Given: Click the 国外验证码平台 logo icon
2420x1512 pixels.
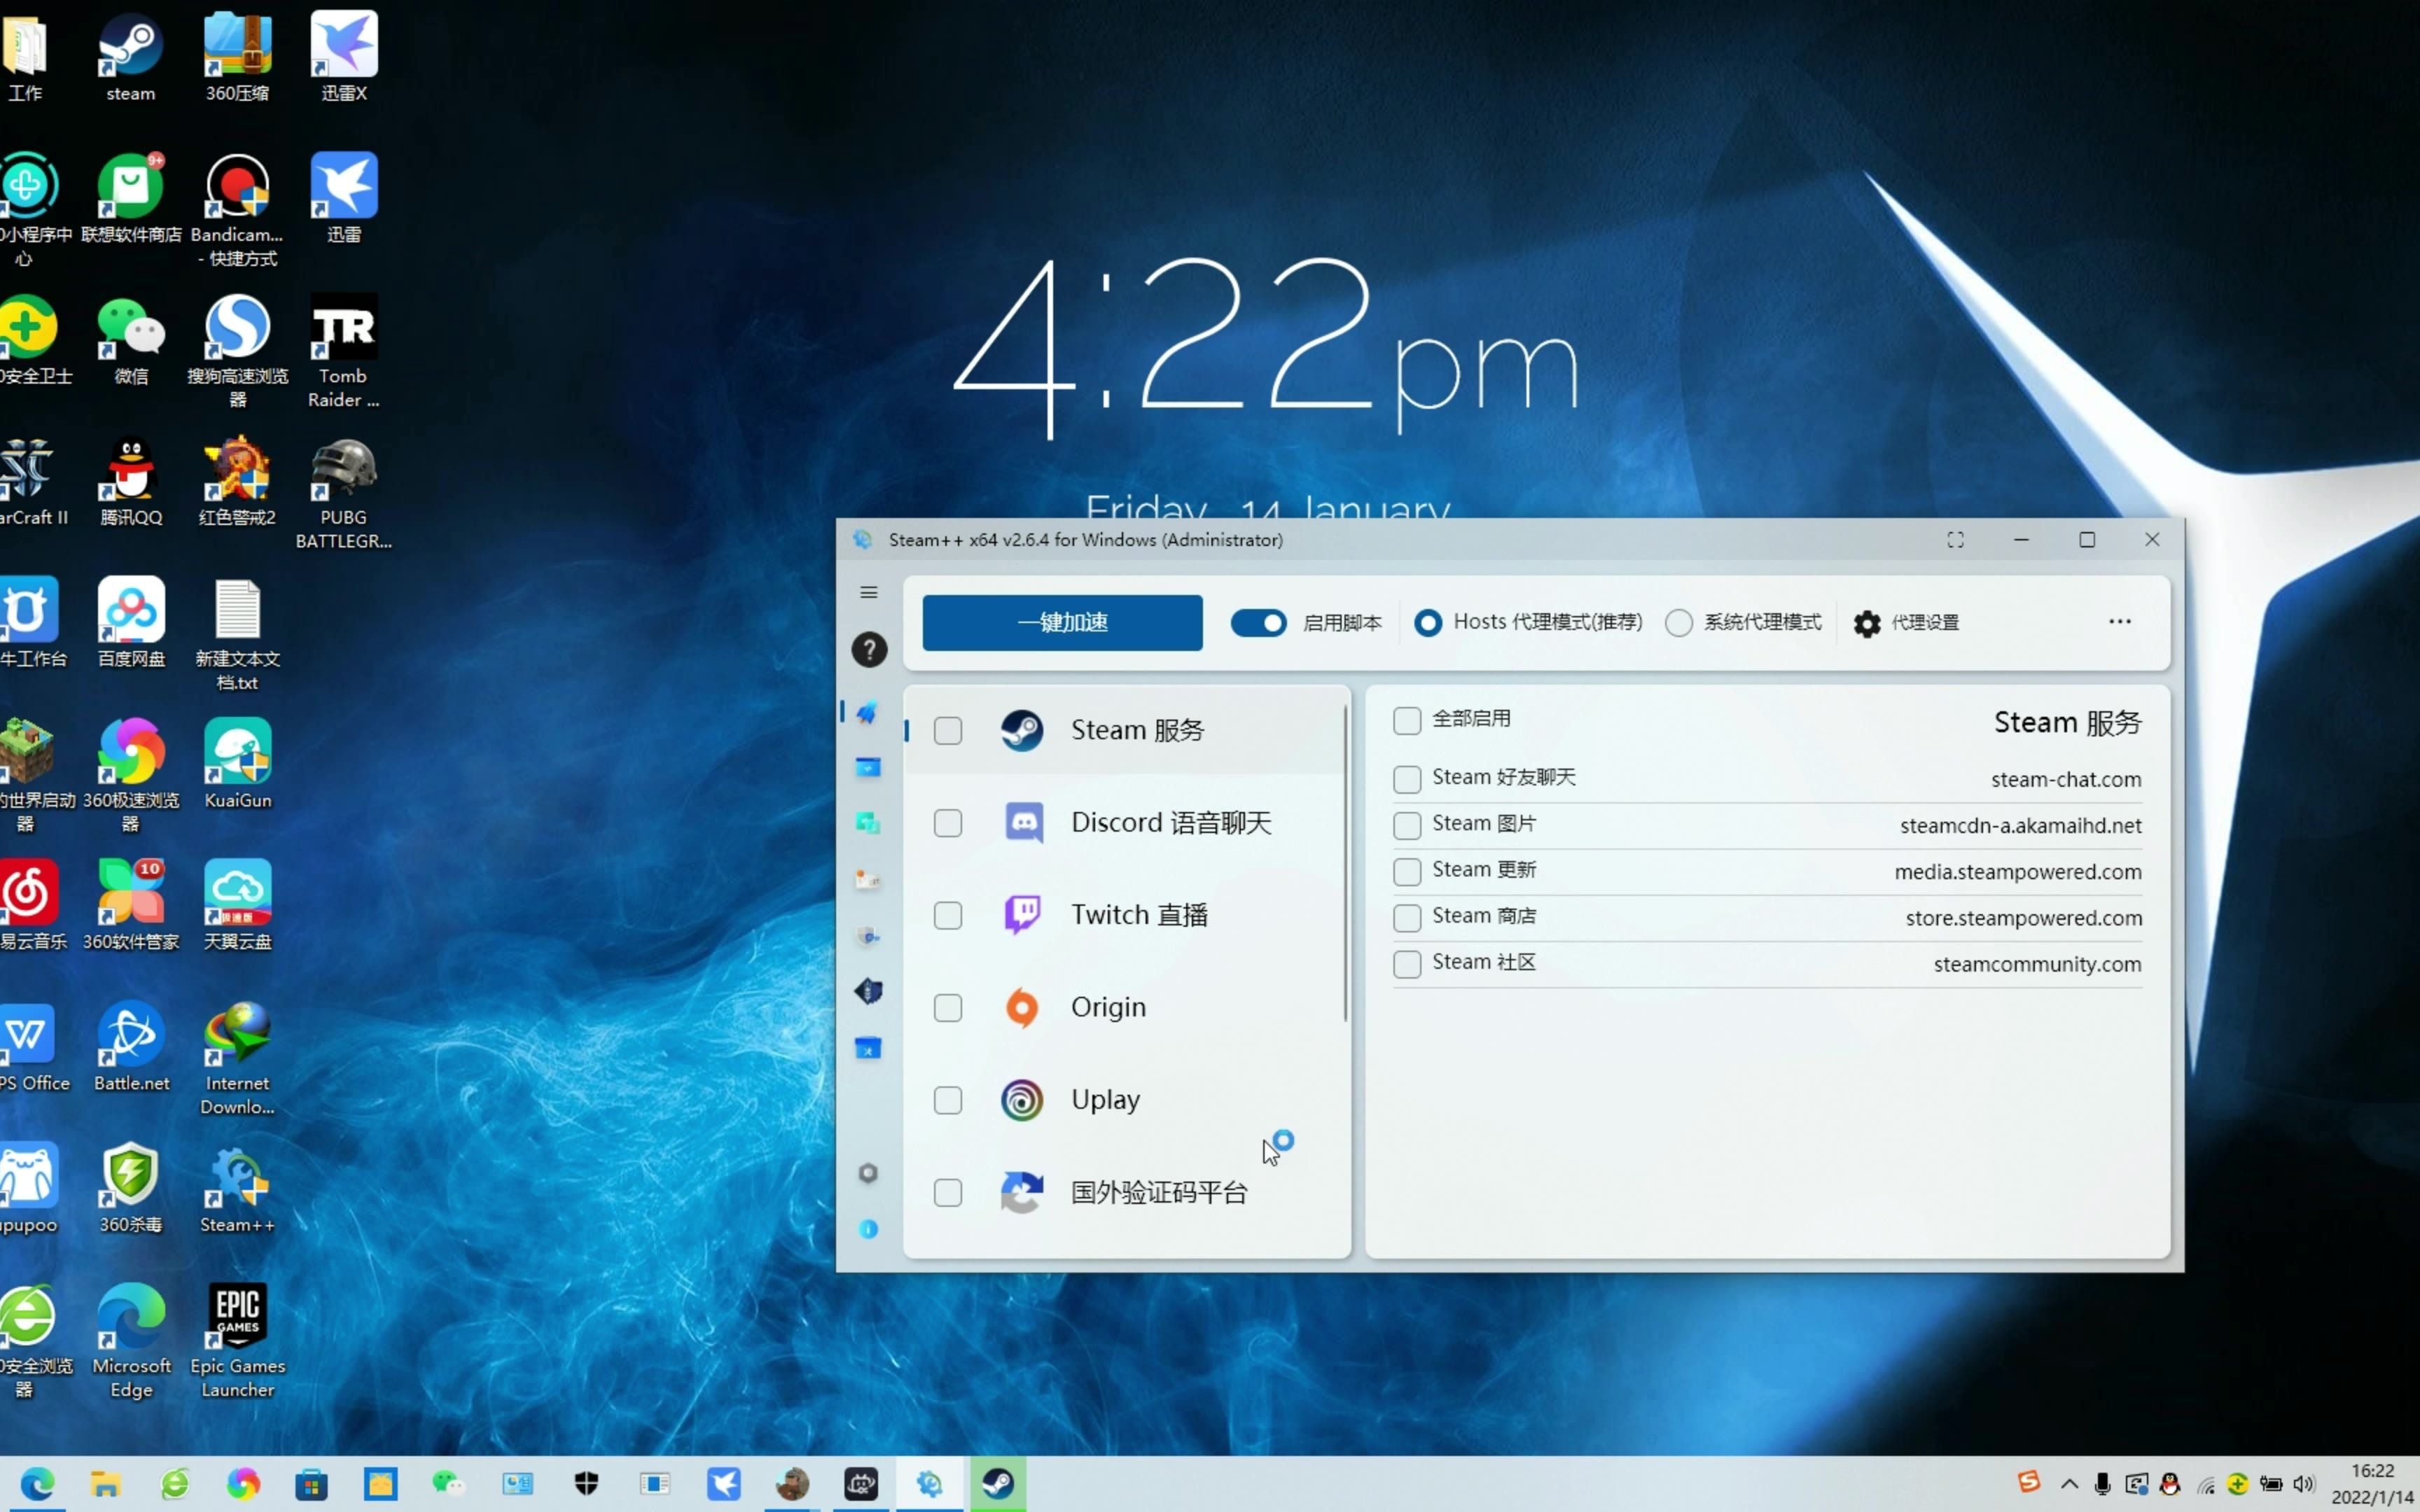Looking at the screenshot, I should pyautogui.click(x=1021, y=1192).
